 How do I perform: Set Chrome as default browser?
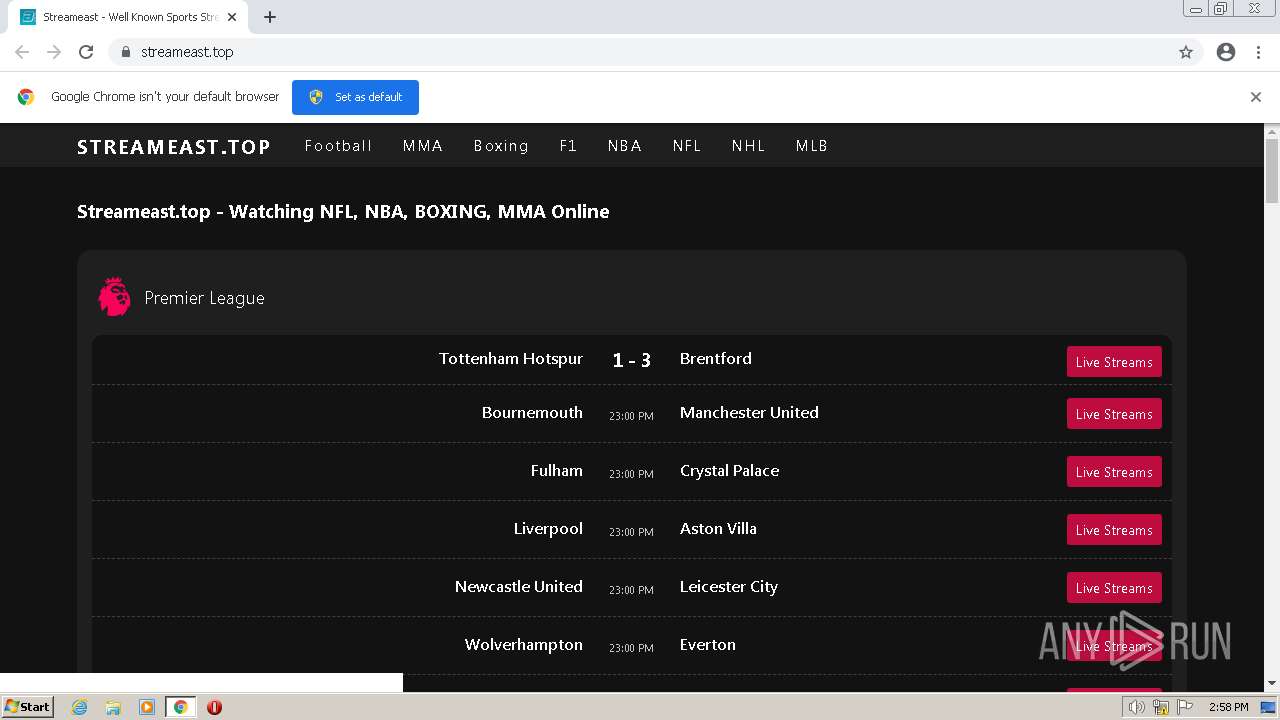(x=355, y=97)
